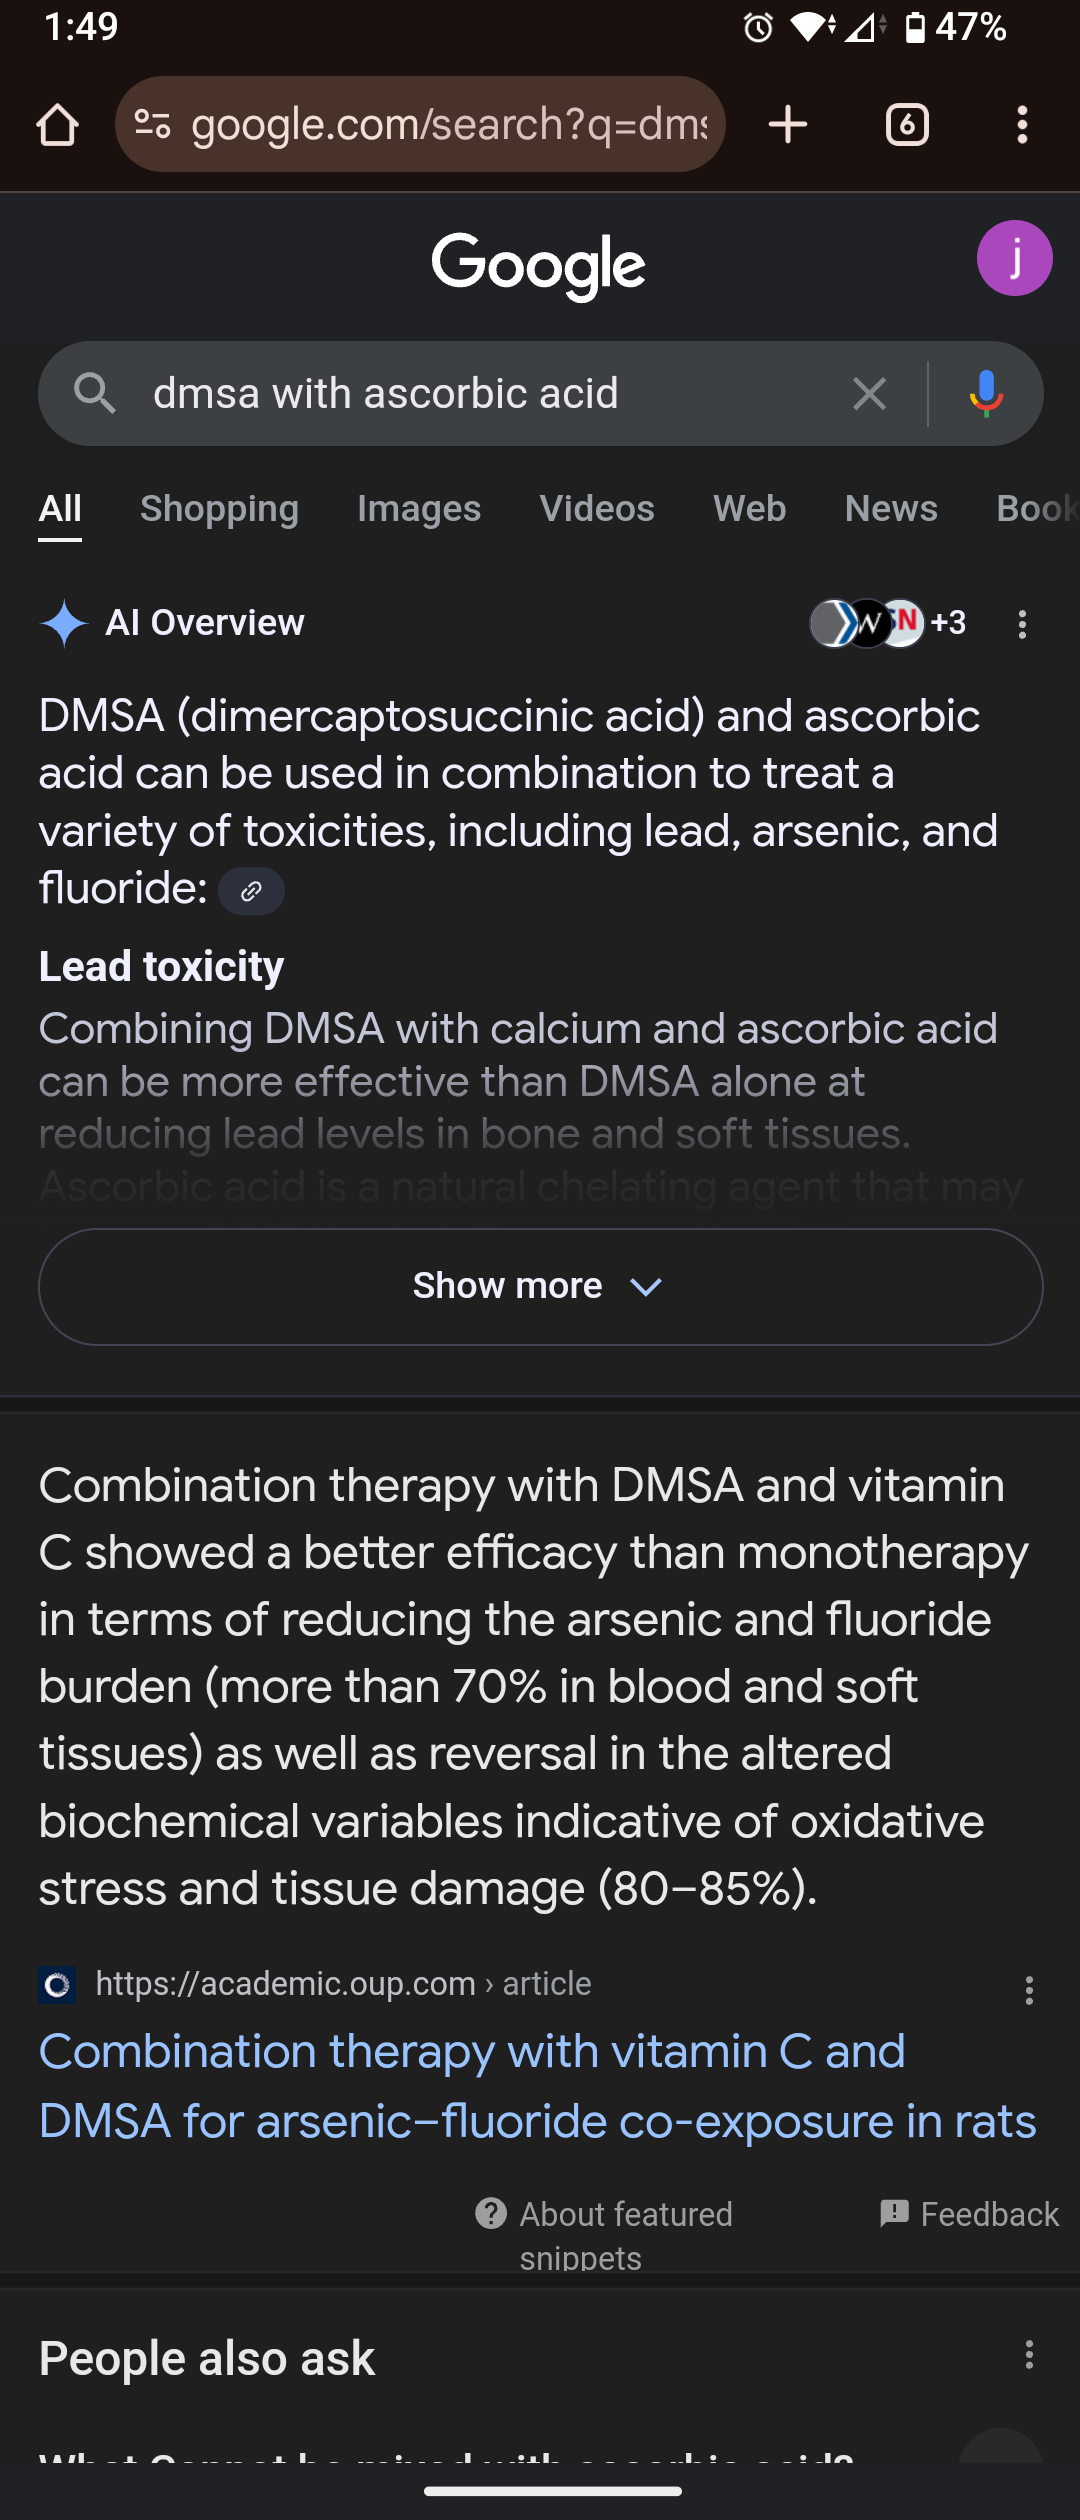
Task: Clear the search query with X icon
Action: click(869, 394)
